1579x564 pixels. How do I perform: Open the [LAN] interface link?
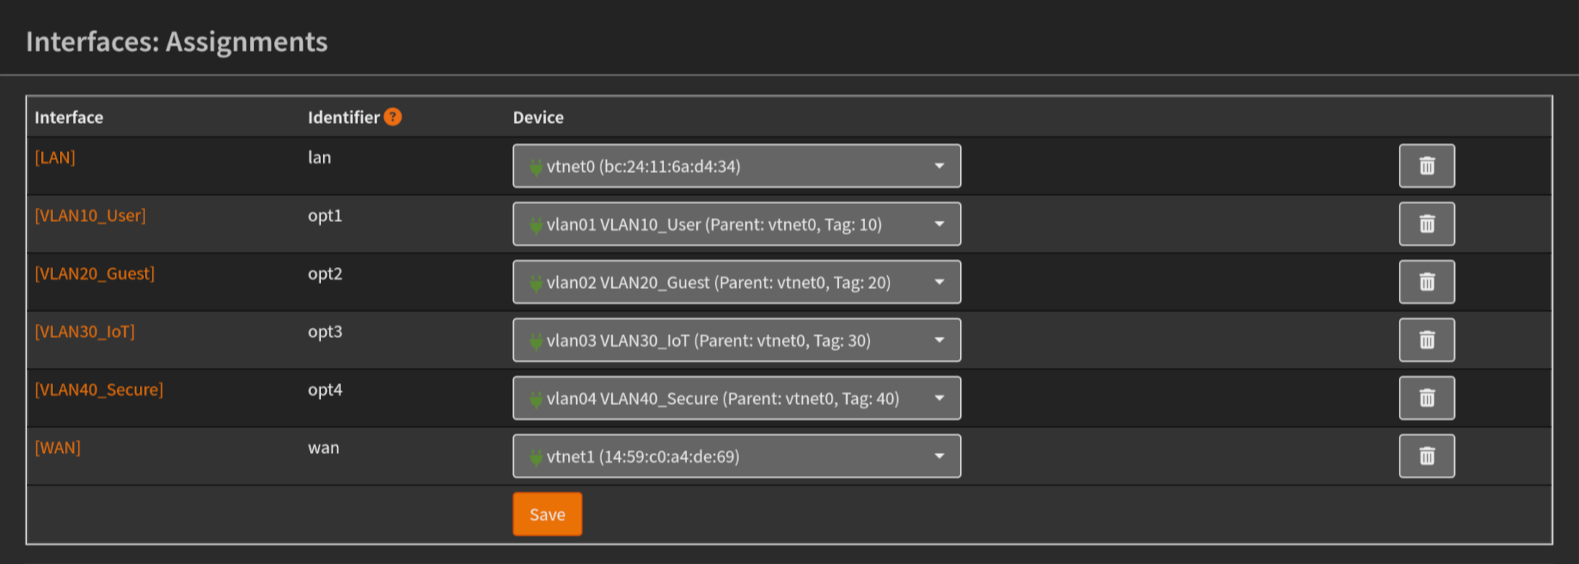point(55,157)
